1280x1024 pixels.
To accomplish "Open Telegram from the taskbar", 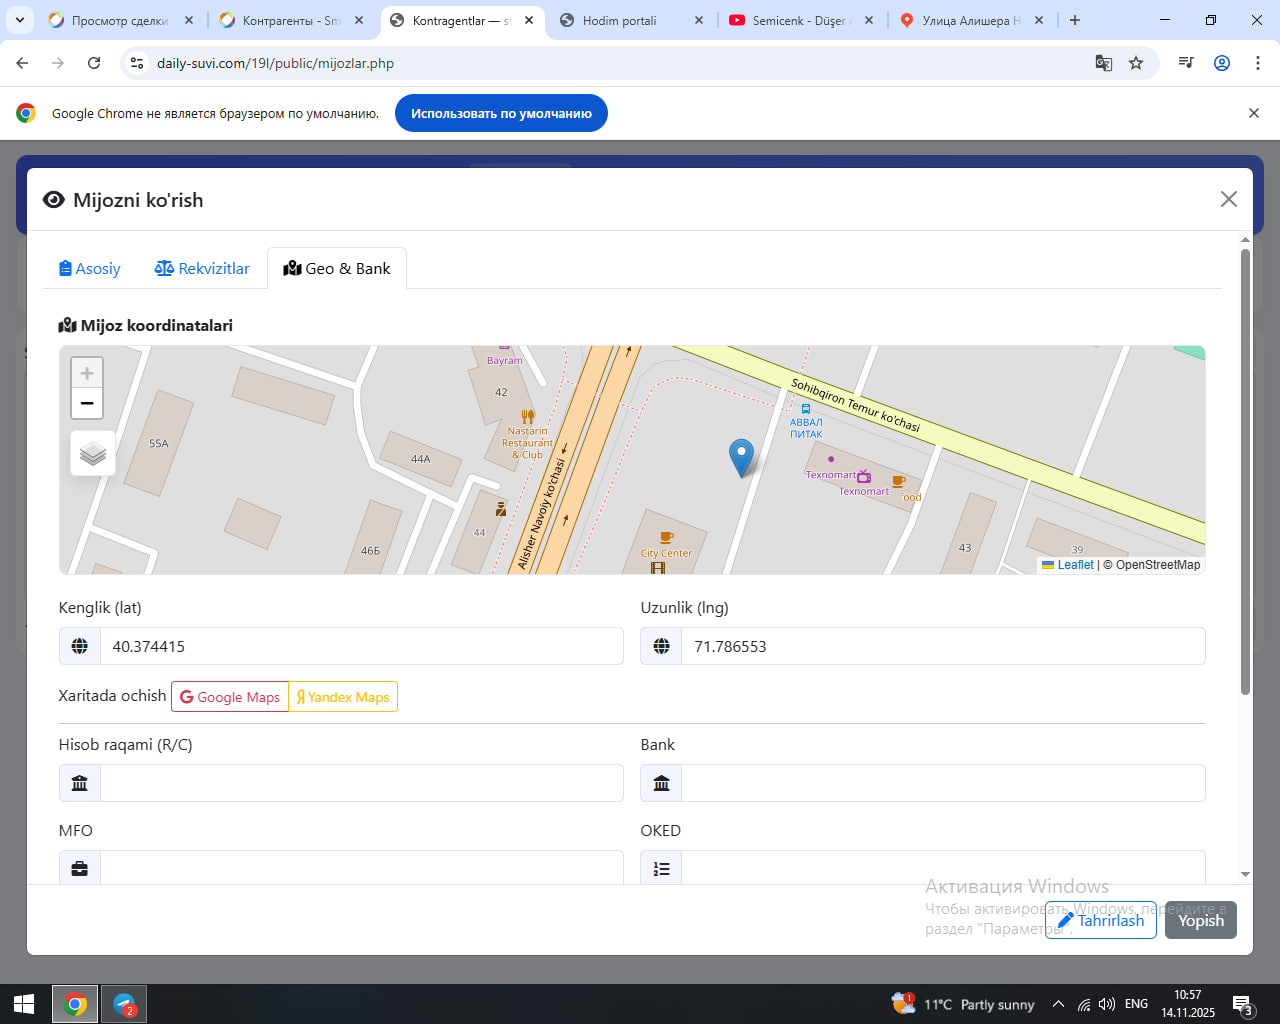I will [x=124, y=1004].
